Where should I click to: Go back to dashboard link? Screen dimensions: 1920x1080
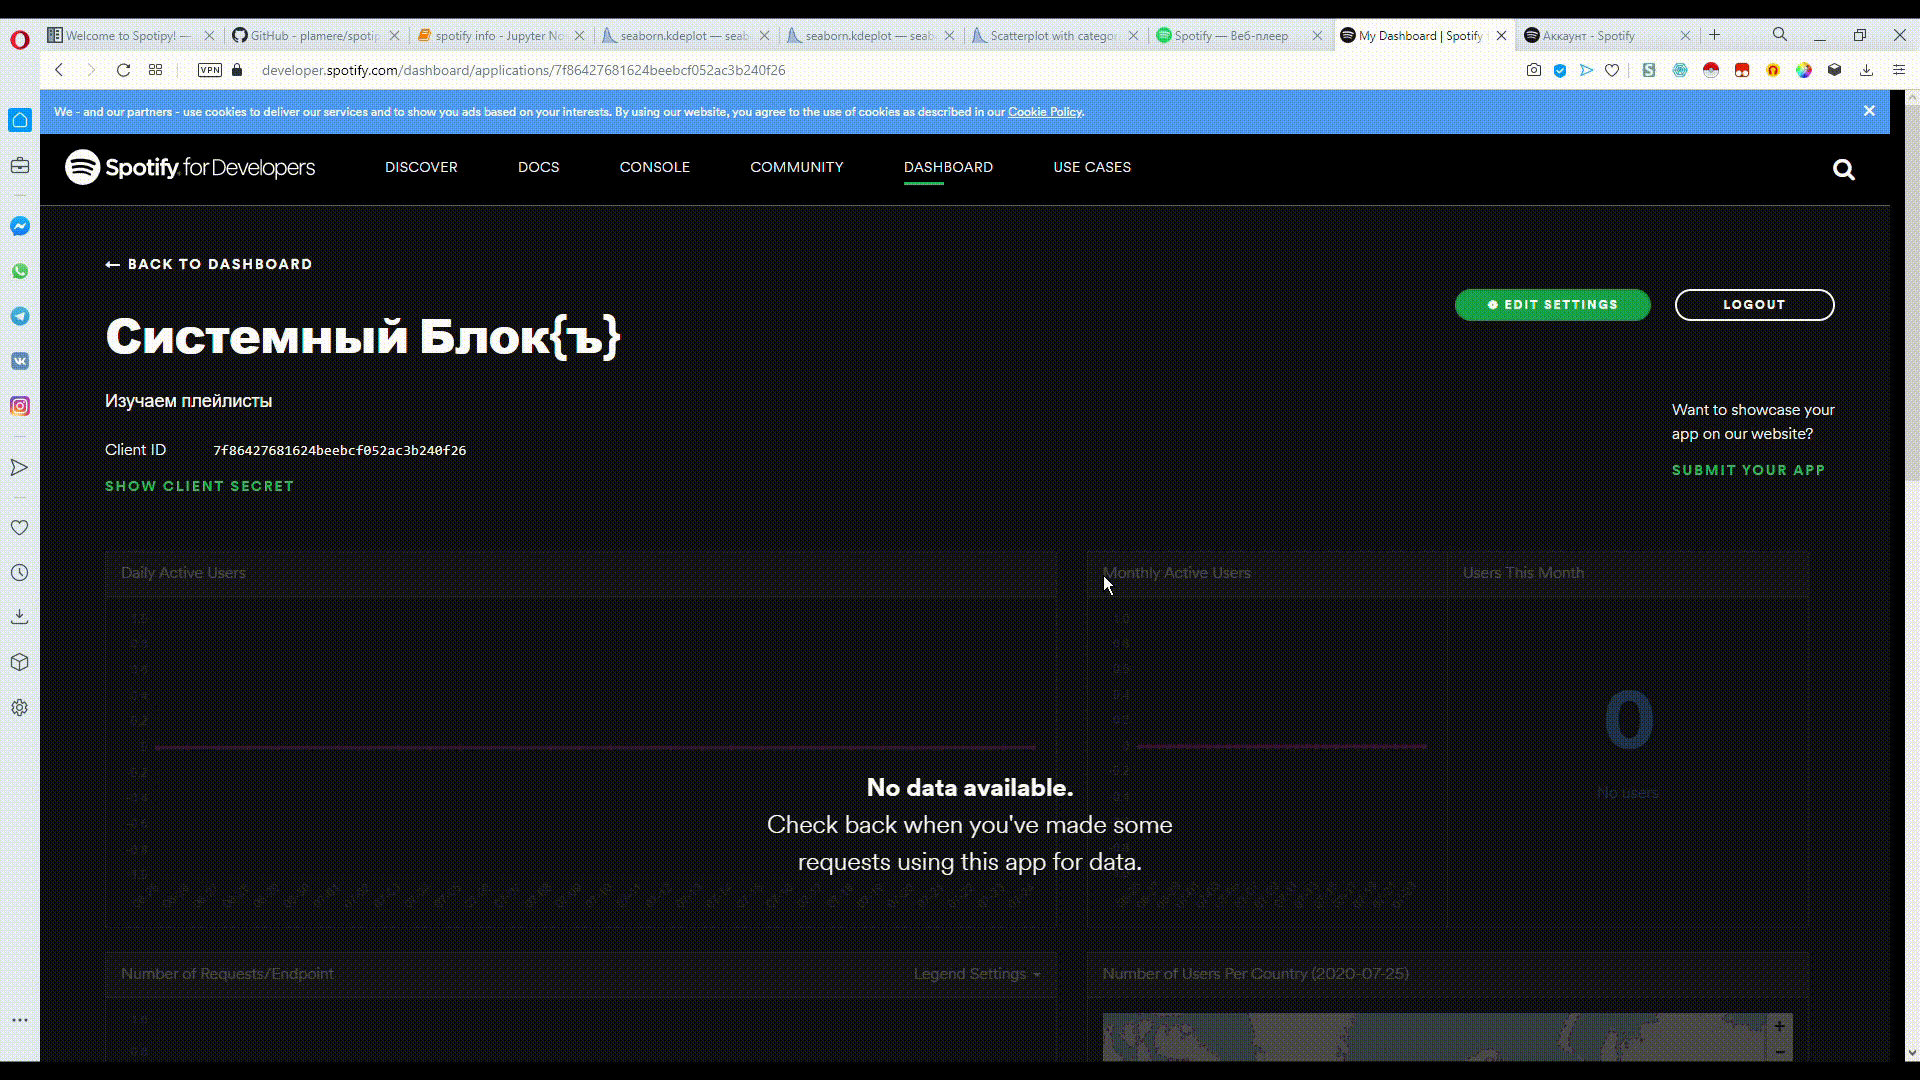(x=209, y=264)
